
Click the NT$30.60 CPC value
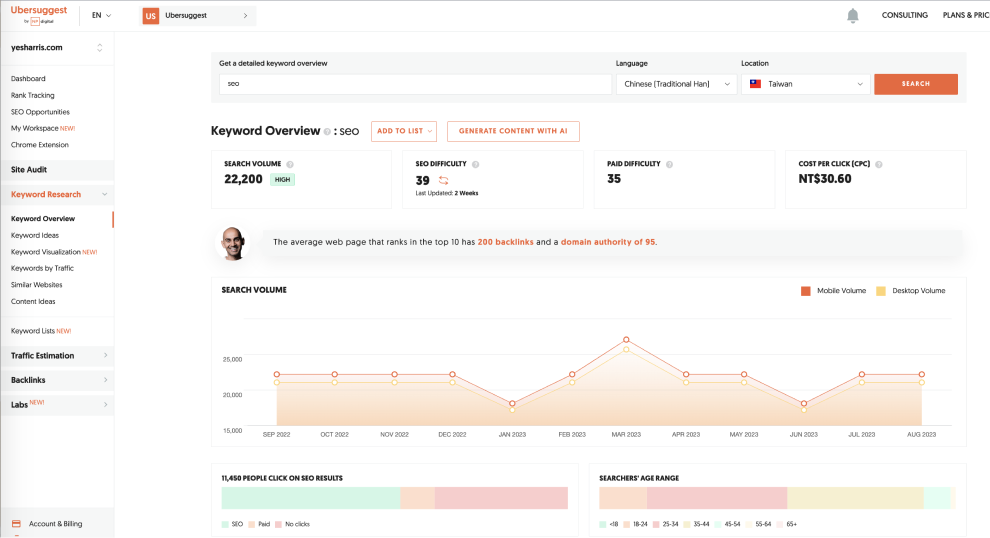(x=825, y=179)
